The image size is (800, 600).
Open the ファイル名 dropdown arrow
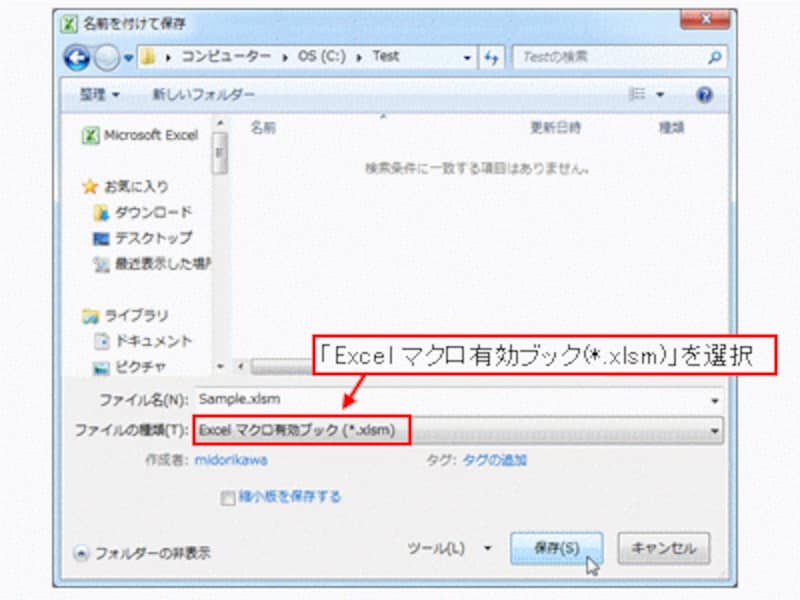coord(715,401)
